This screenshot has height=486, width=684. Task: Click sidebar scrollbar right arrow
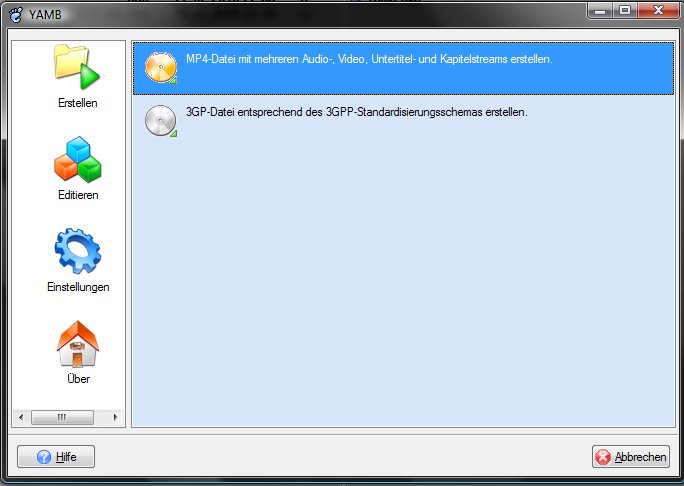coord(116,418)
